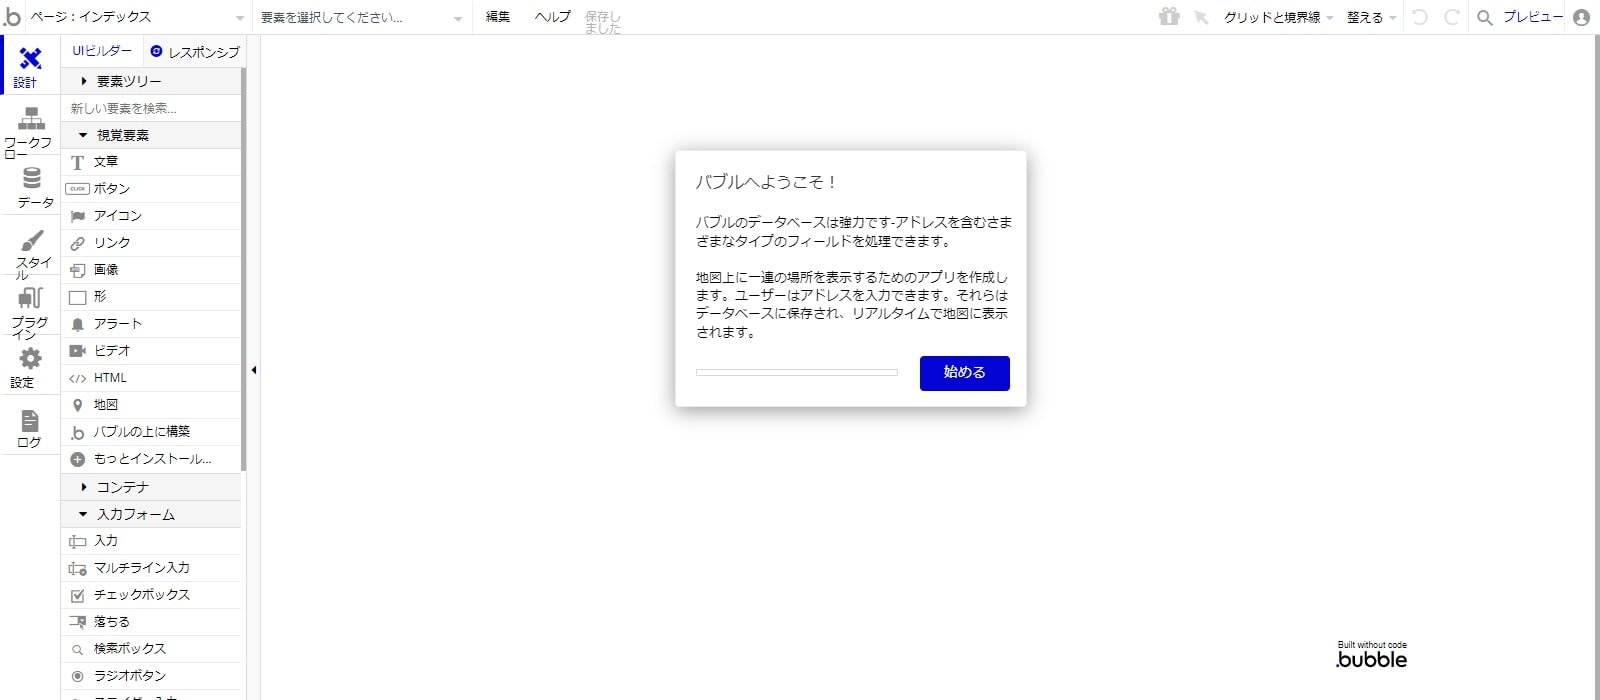Screen dimensions: 1600x700
Task: Select the ラジオボタン element
Action: (x=129, y=676)
